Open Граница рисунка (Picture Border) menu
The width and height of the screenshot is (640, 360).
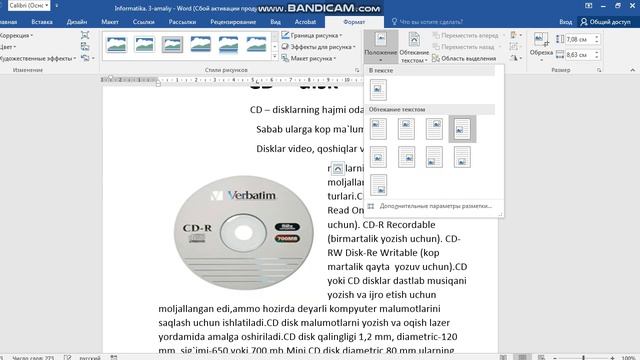312,36
